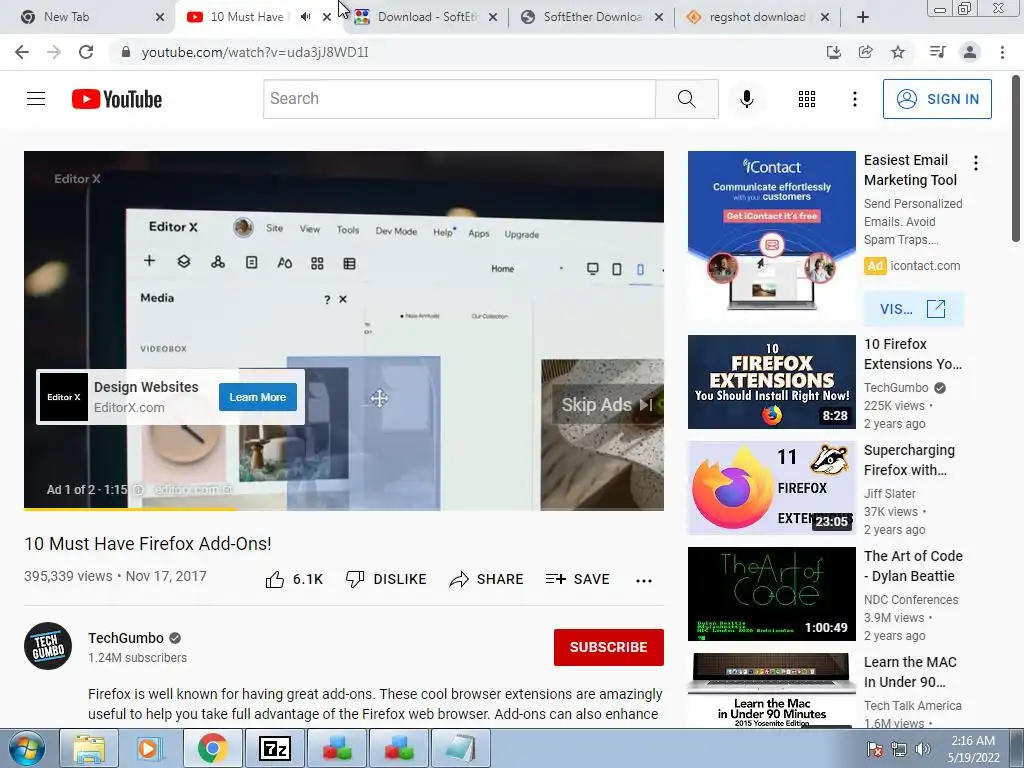The height and width of the screenshot is (768, 1024).
Task: Type in the YouTube Search field
Action: coord(459,99)
